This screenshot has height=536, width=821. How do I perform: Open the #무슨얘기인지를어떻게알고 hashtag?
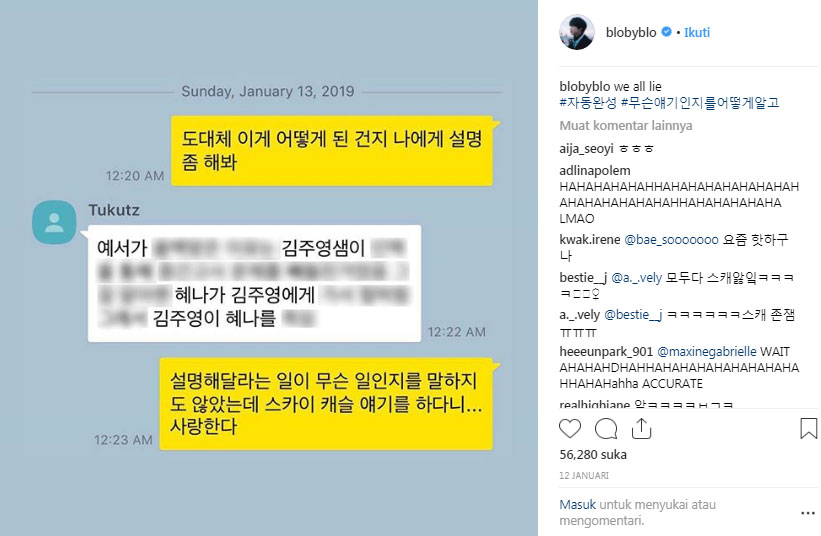700,103
